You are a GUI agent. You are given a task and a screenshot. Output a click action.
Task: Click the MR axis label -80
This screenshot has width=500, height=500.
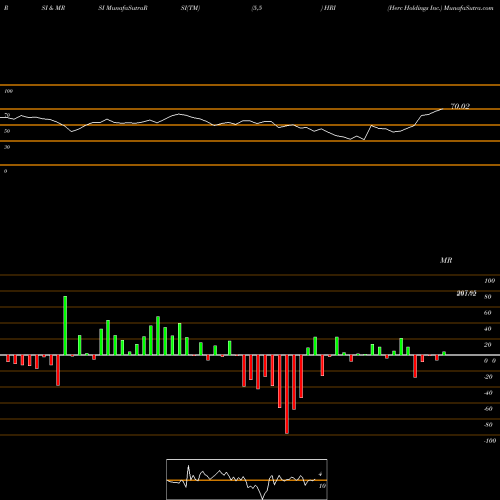point(488,425)
